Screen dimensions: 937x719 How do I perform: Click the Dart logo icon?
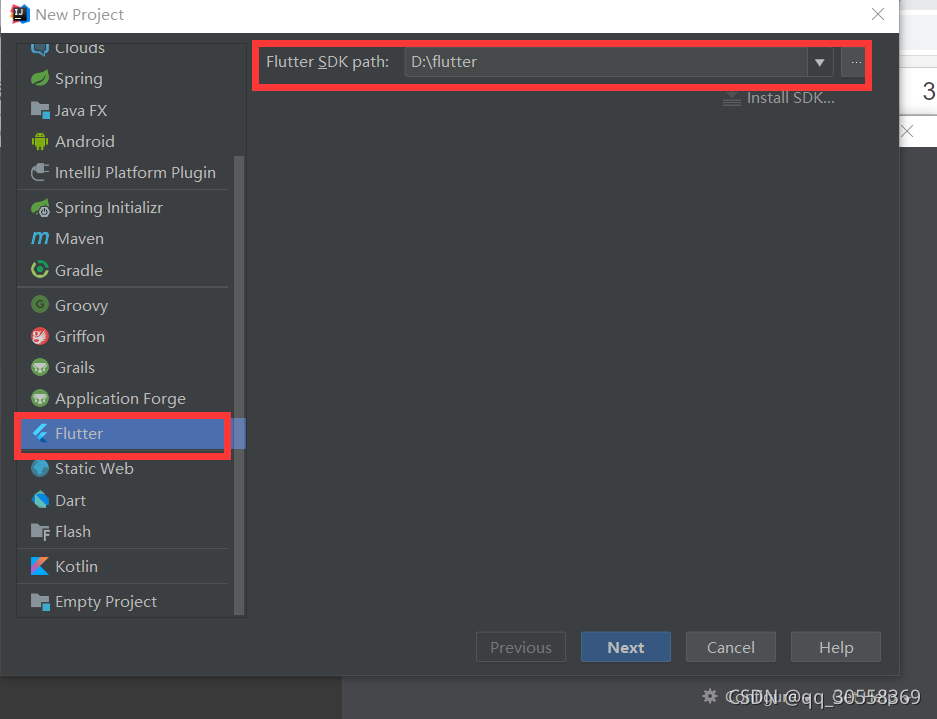(40, 500)
